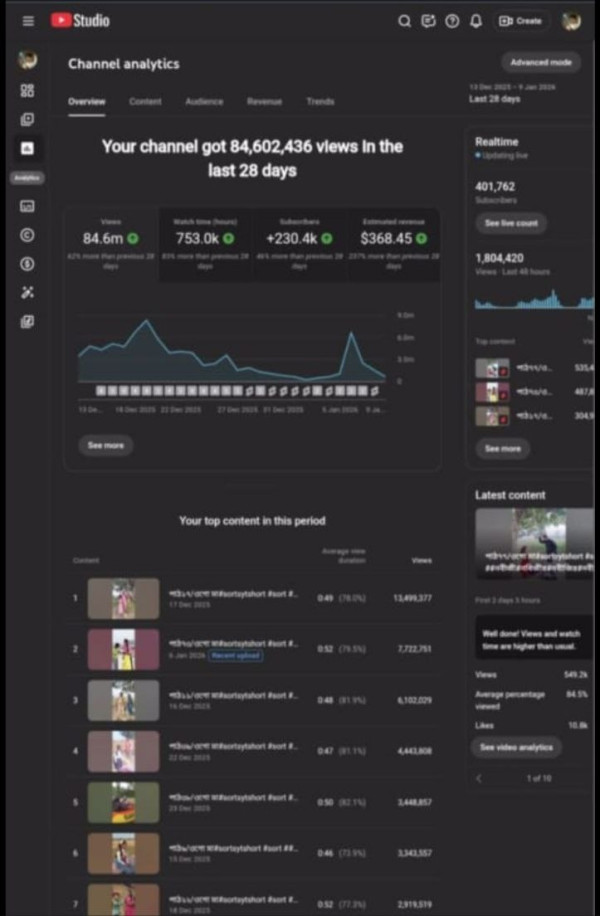The height and width of the screenshot is (916, 600).
Task: Open Content icon in the sidebar
Action: click(x=27, y=119)
